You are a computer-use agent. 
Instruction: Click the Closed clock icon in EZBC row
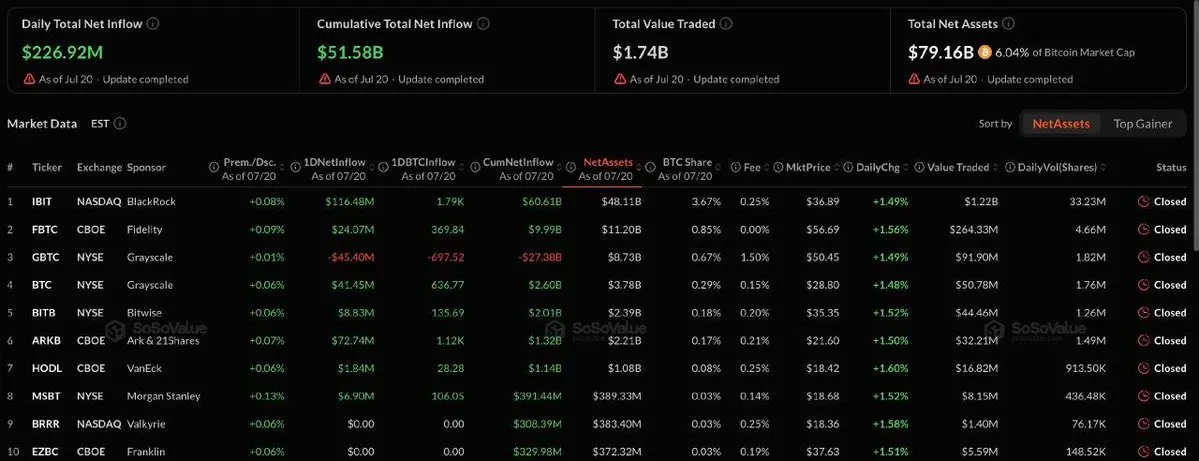tap(1144, 451)
